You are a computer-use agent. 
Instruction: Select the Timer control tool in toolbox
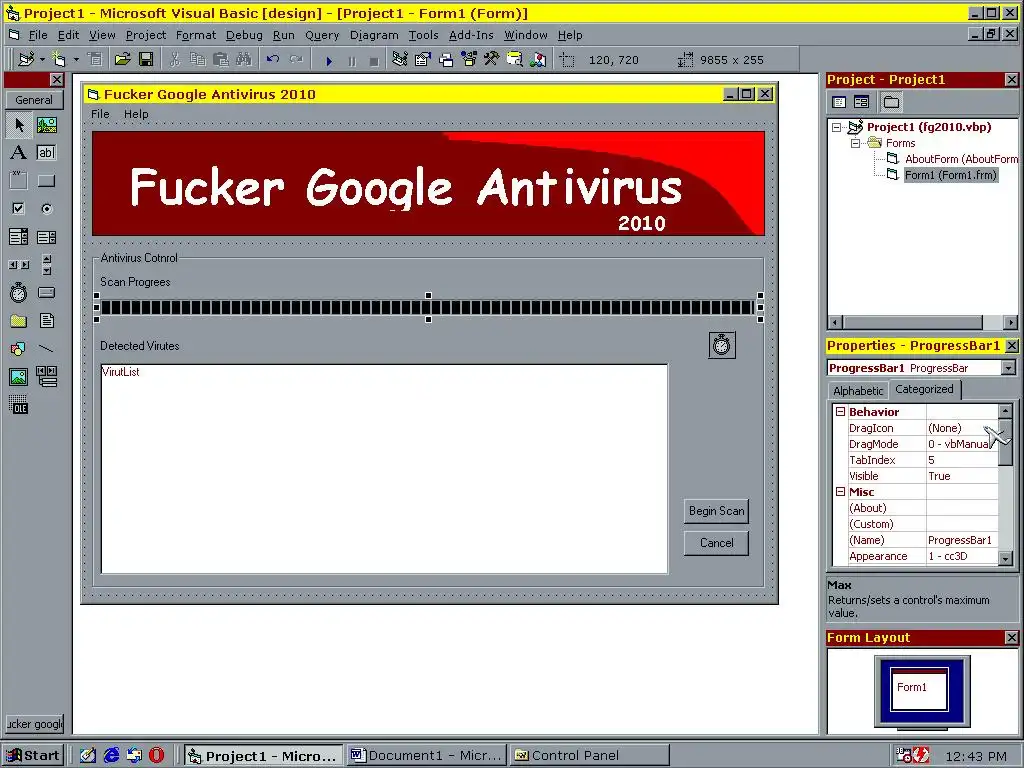click(x=19, y=293)
